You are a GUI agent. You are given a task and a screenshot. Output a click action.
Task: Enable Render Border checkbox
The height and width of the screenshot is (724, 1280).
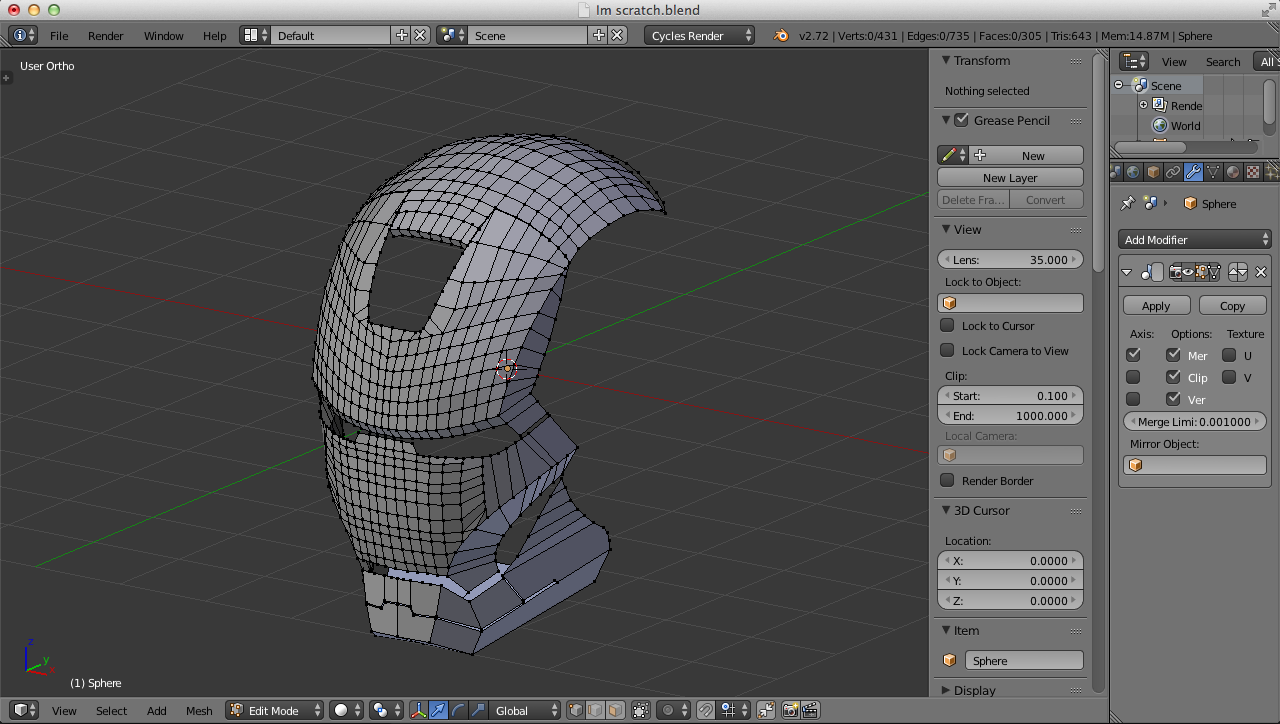[947, 480]
